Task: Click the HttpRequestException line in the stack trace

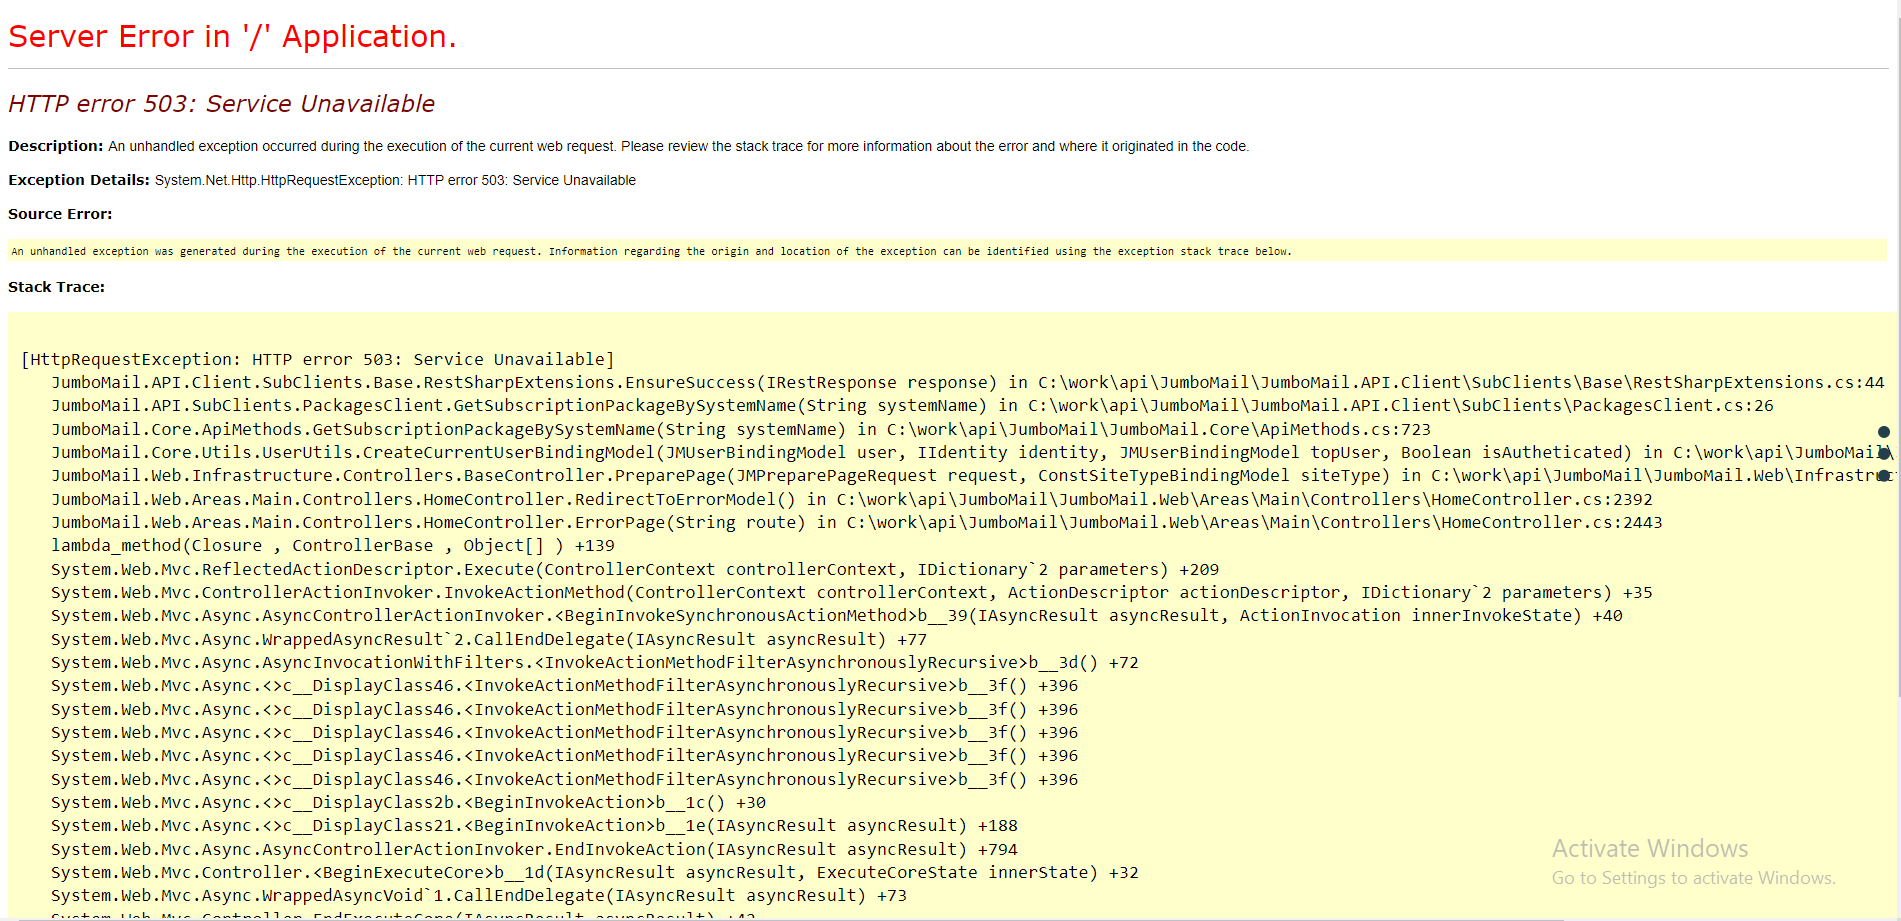Action: click(317, 359)
